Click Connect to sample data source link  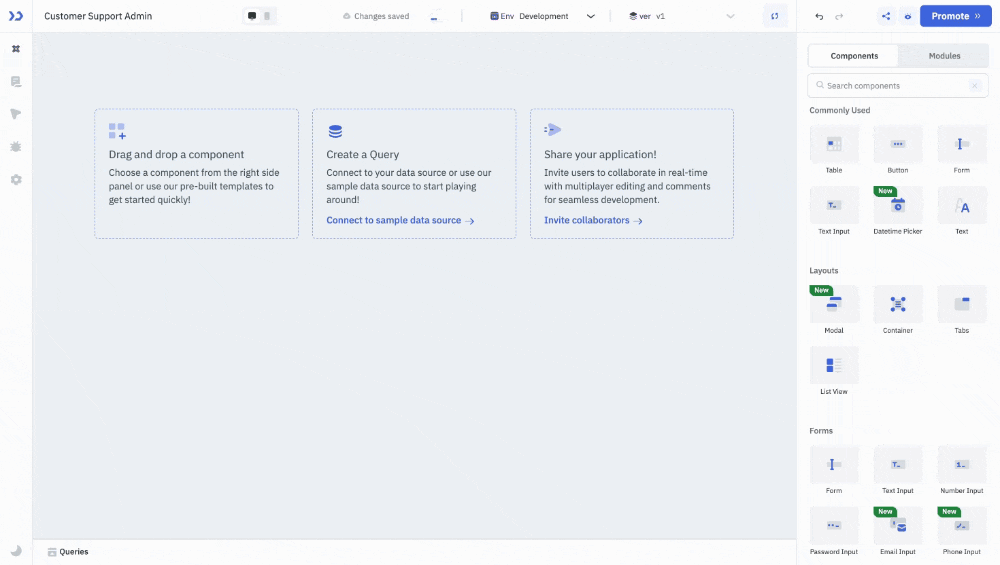[400, 220]
